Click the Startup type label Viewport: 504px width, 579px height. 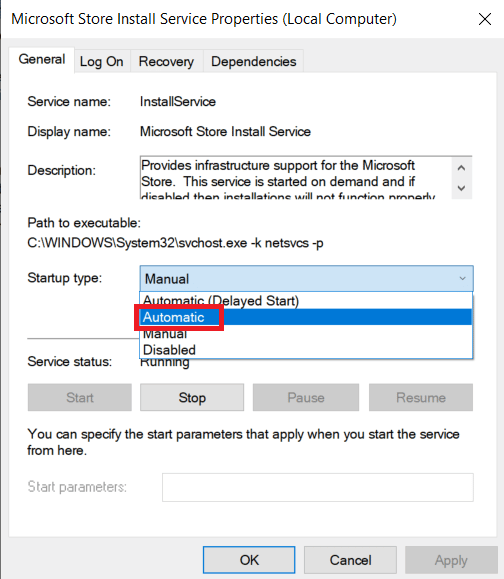coord(65,278)
